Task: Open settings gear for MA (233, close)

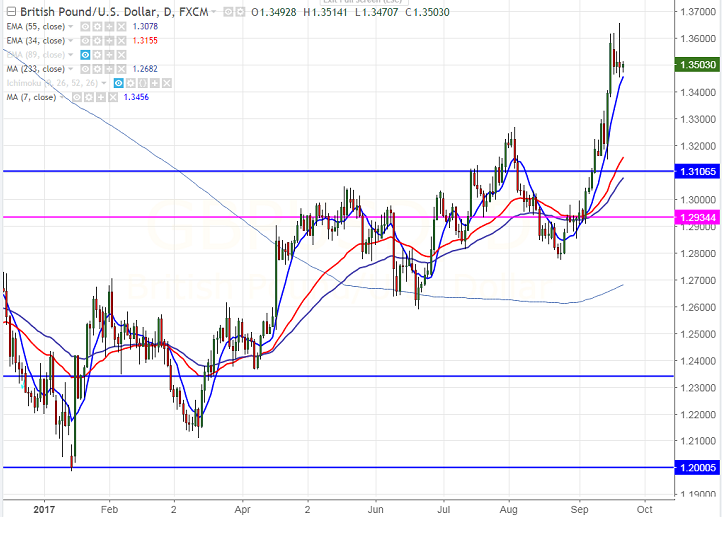Action: tap(97, 69)
